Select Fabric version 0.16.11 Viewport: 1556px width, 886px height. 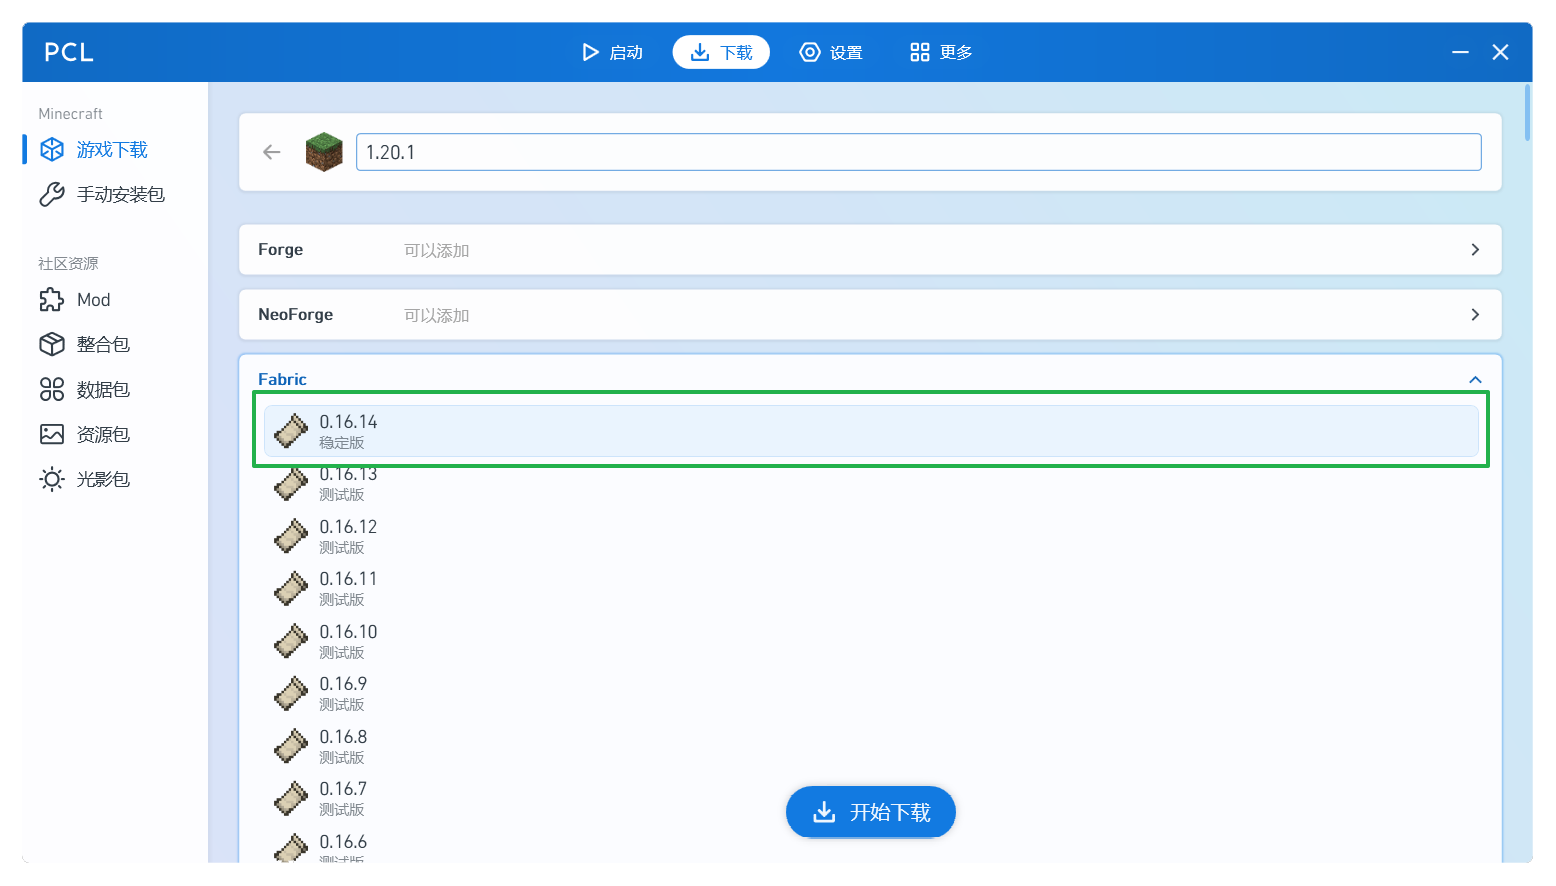[871, 588]
